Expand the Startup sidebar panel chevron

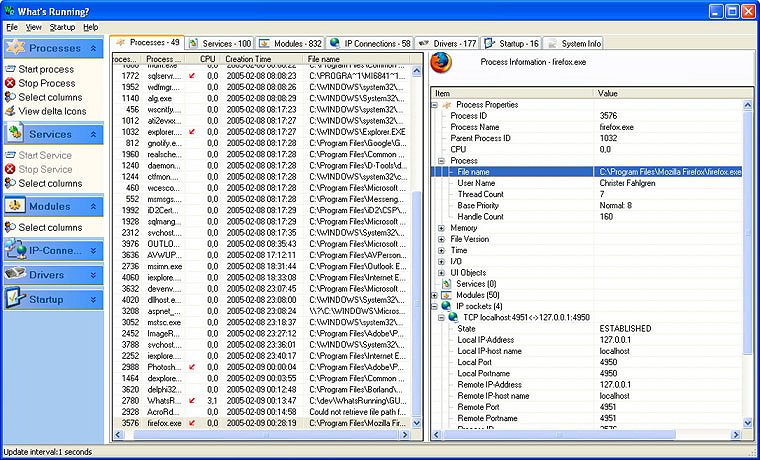[x=93, y=300]
